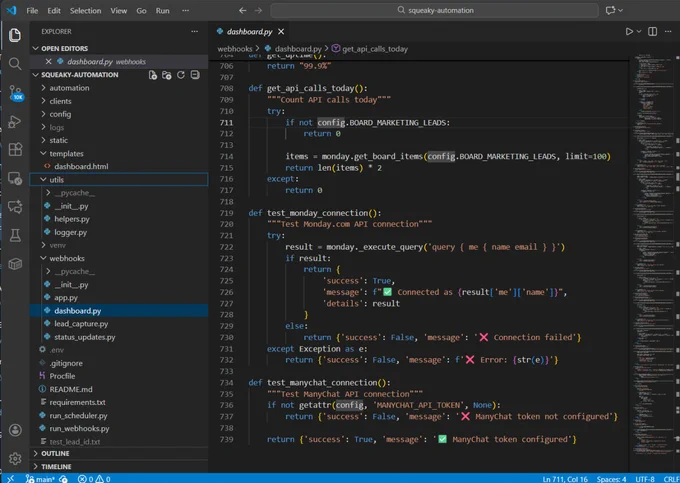Open the Manage gear menu
Viewport: 680px width, 483px height.
15,458
